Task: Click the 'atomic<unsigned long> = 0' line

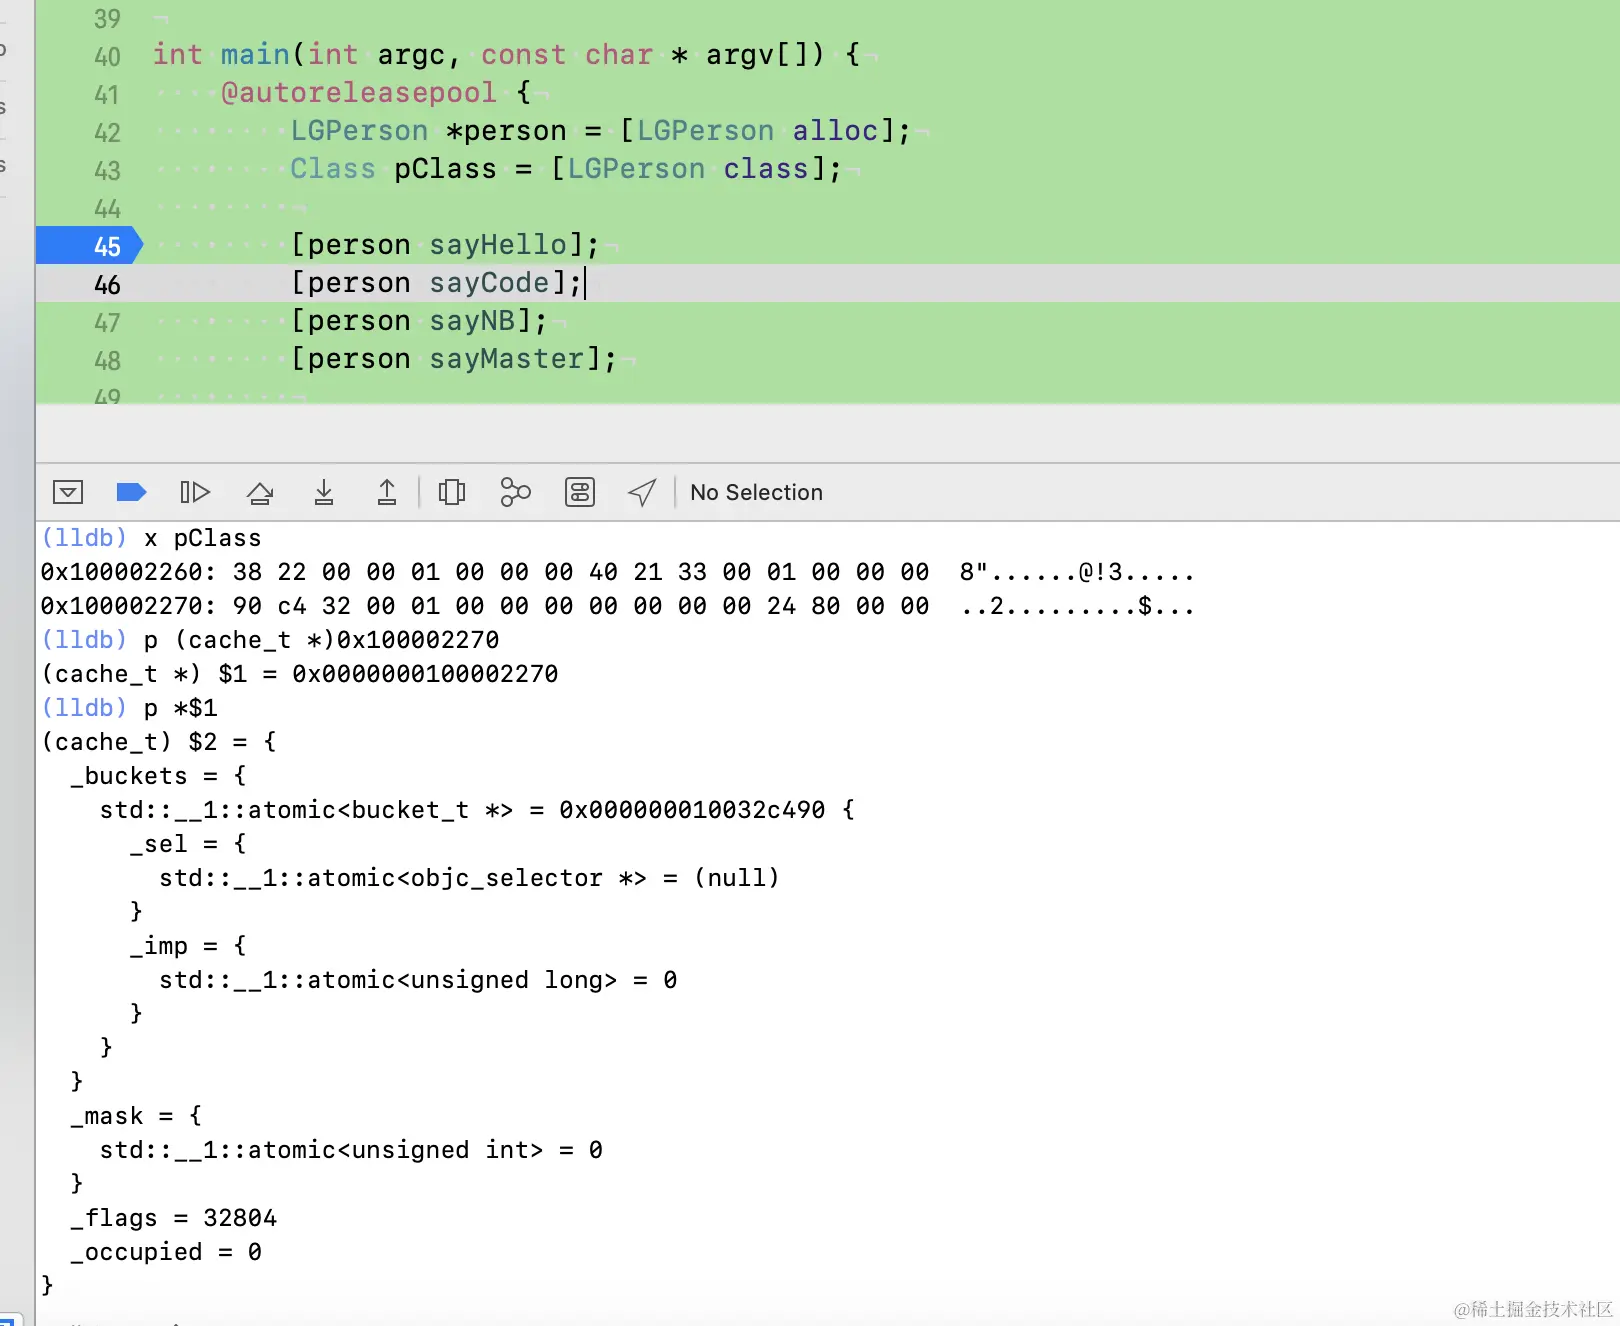Action: coord(418,980)
